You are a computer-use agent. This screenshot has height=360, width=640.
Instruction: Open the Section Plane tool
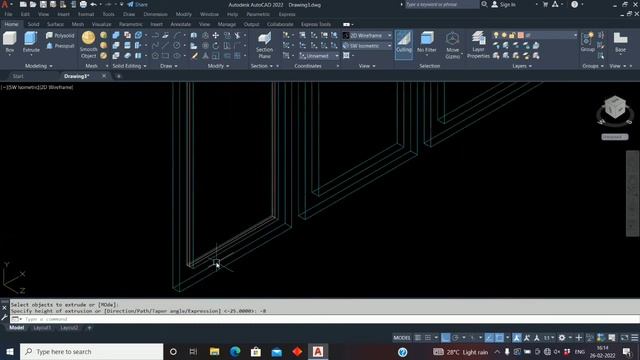coord(264,45)
